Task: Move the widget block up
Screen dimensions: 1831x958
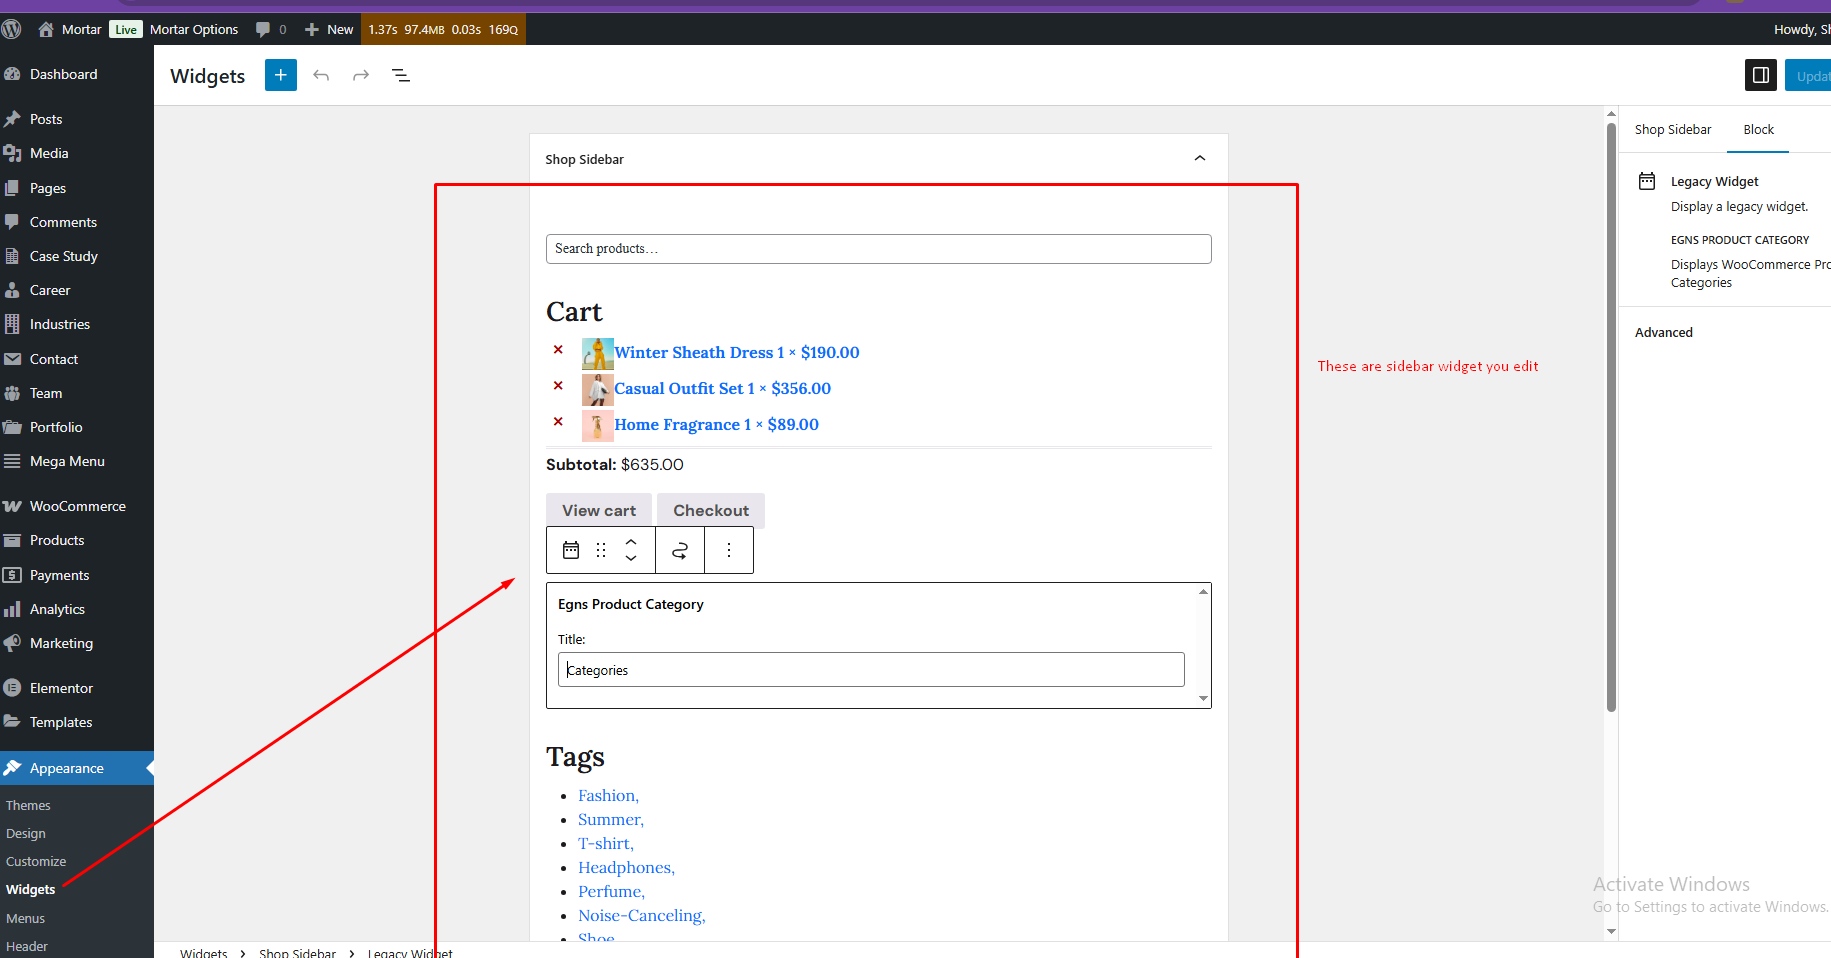Action: 631,542
